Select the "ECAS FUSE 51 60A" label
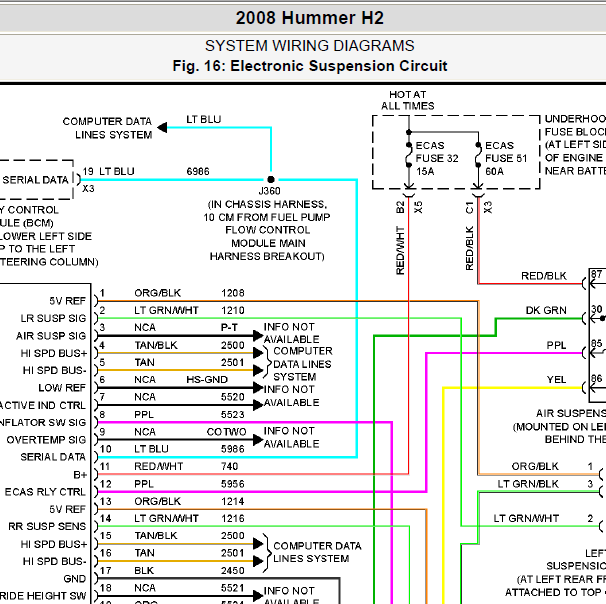 pos(506,158)
